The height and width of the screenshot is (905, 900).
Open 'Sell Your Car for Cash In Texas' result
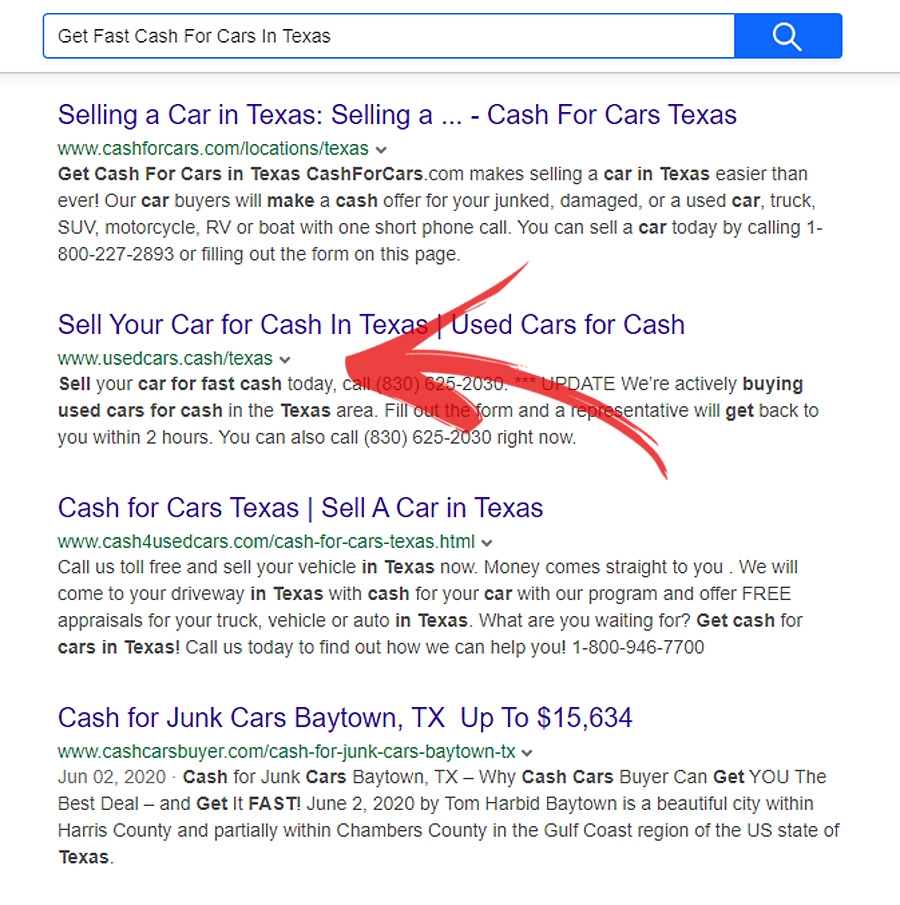click(x=371, y=324)
